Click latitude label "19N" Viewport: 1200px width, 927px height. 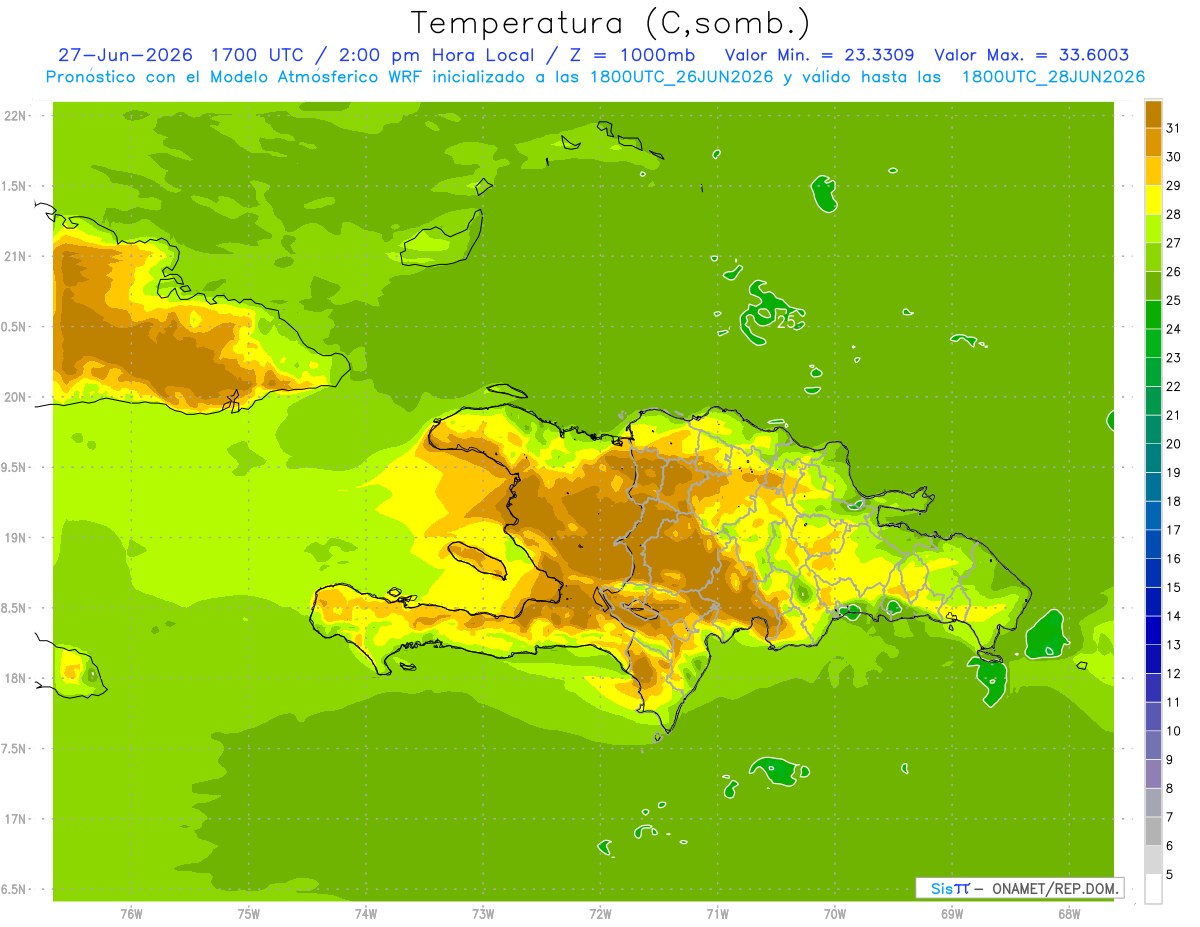(x=15, y=538)
